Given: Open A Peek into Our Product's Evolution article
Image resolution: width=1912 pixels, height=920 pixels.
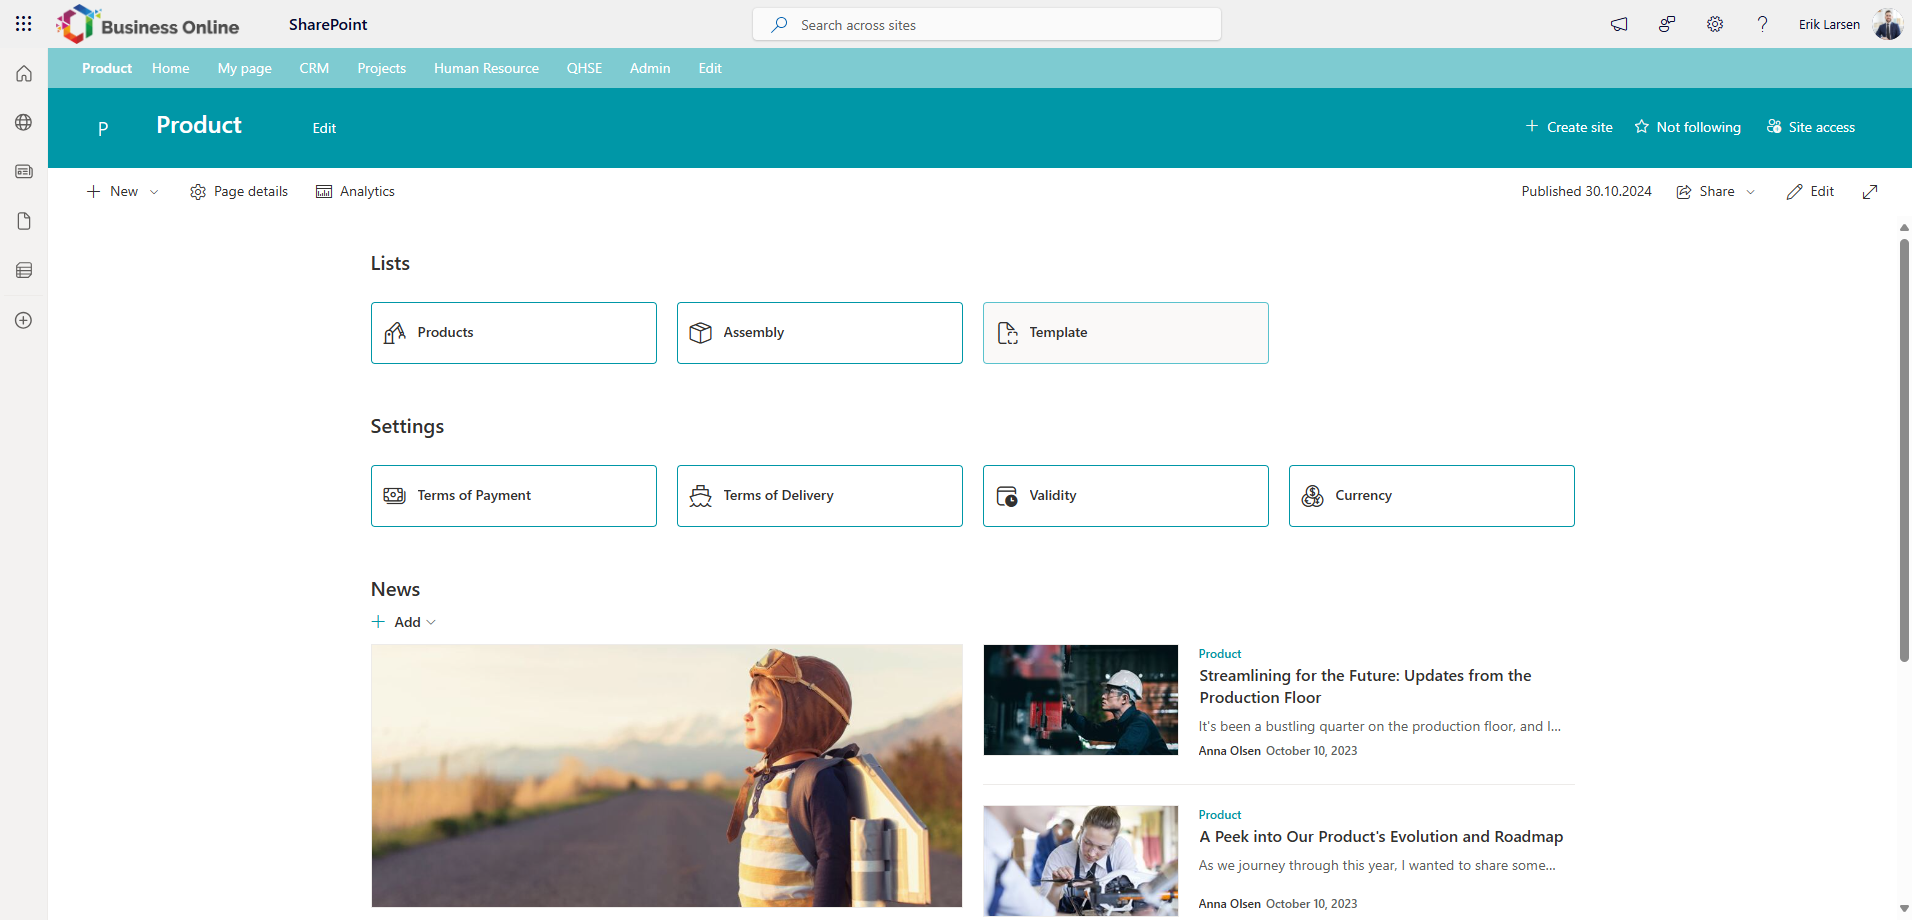Looking at the screenshot, I should (x=1381, y=837).
